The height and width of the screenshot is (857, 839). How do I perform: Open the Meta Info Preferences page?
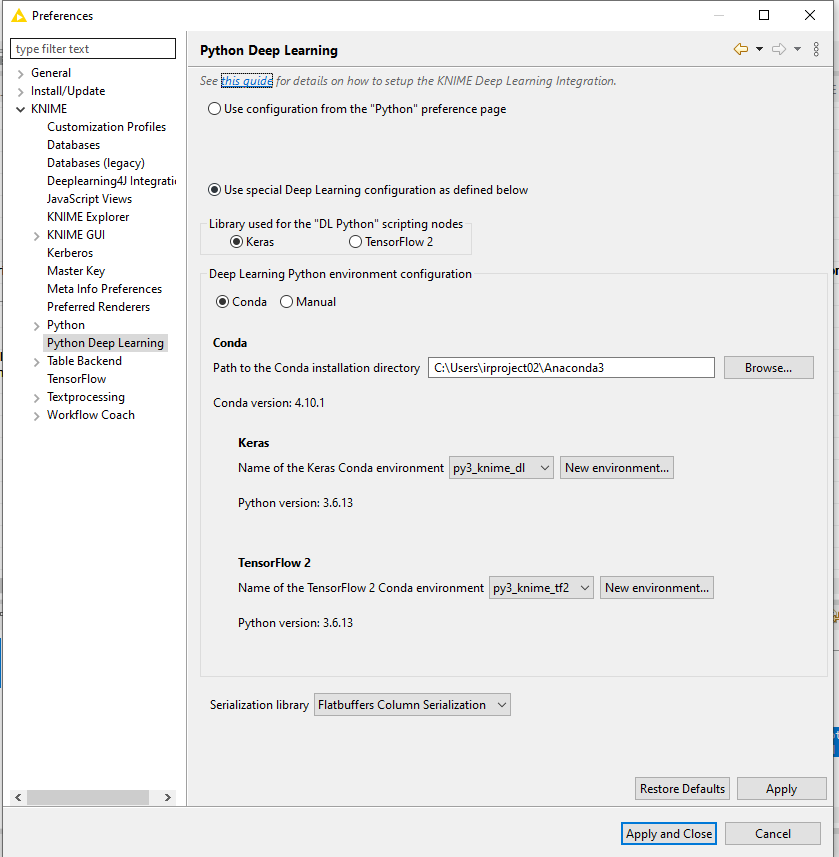tap(104, 289)
